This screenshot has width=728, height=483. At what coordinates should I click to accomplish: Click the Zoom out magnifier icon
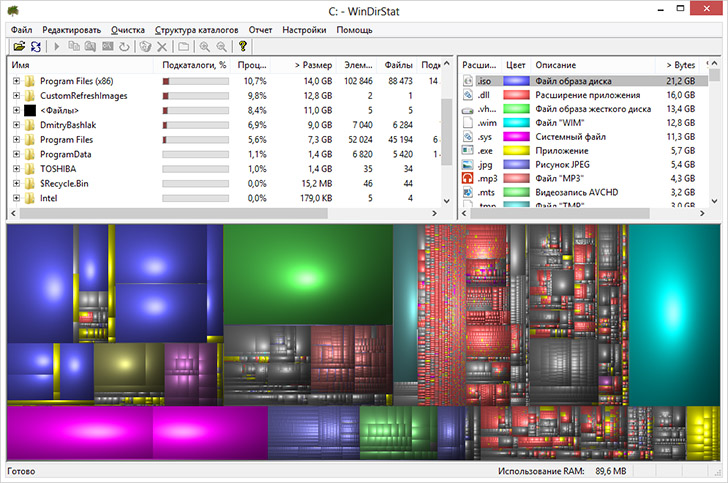(x=221, y=47)
